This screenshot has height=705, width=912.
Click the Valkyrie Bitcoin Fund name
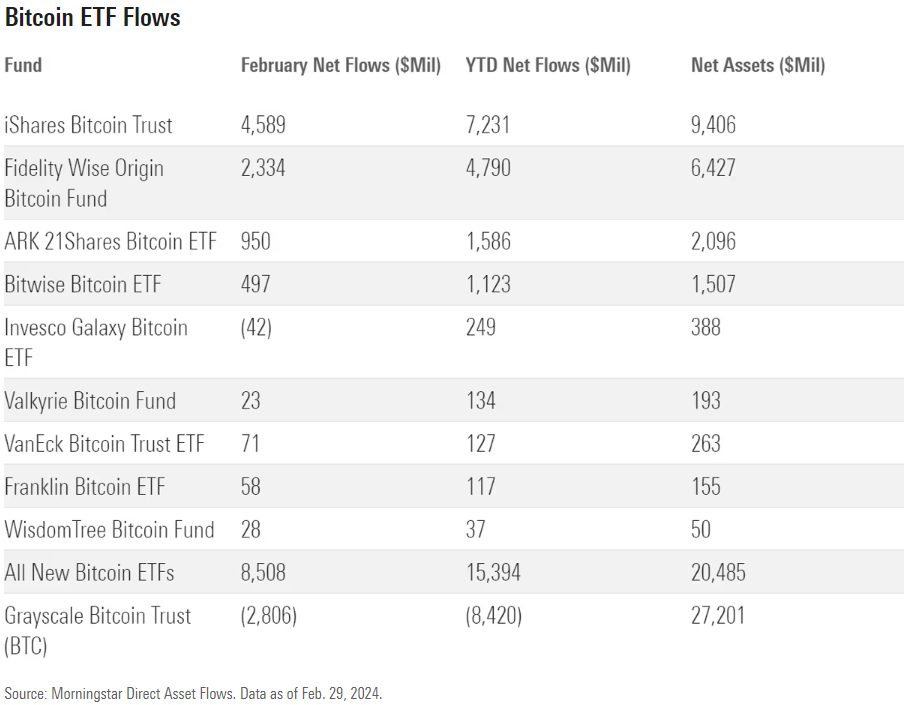pos(90,401)
